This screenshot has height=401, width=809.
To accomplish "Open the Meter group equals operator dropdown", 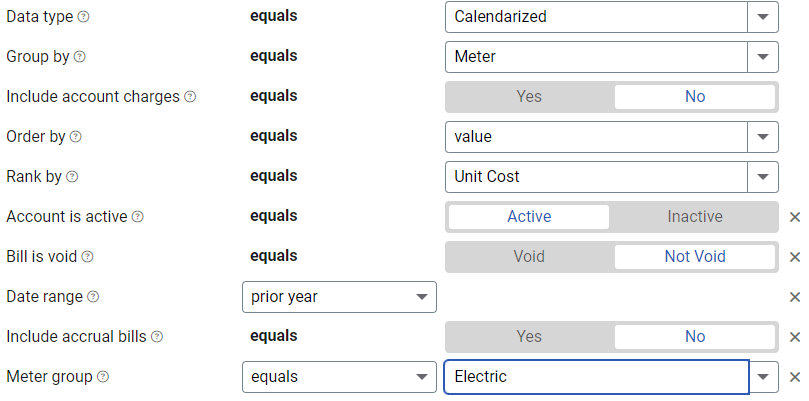I will tap(339, 377).
